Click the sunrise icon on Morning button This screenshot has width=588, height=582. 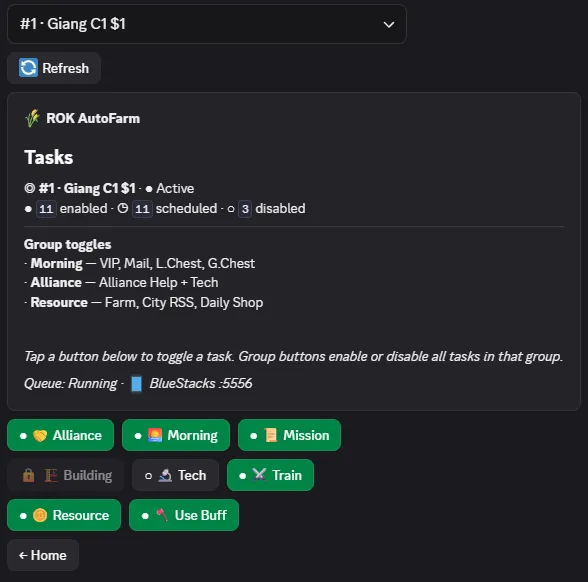tap(155, 435)
